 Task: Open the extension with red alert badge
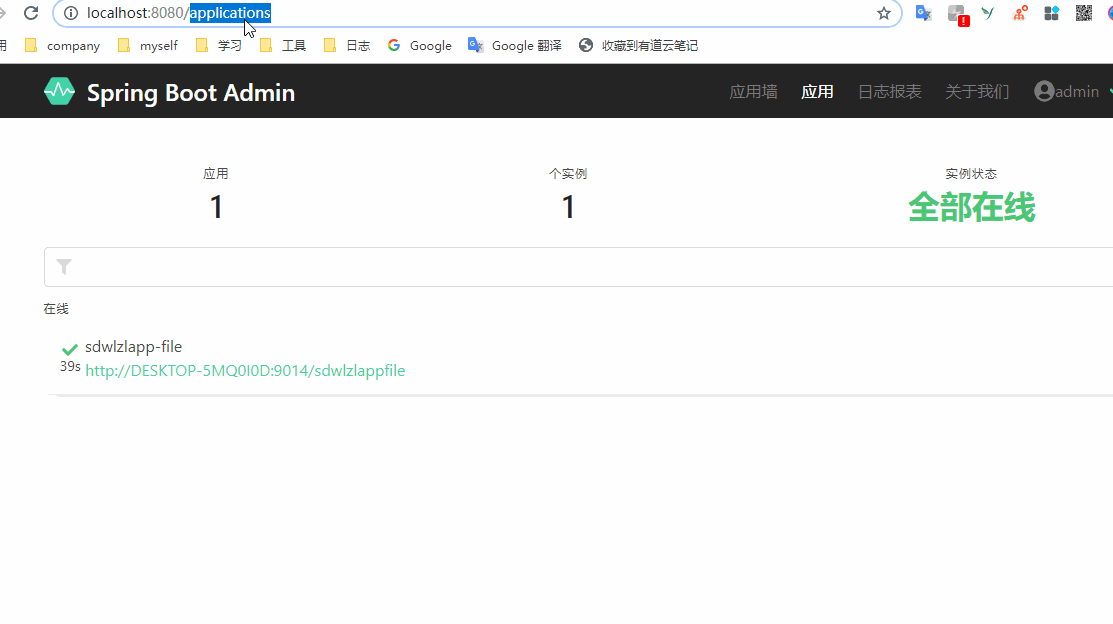(958, 14)
